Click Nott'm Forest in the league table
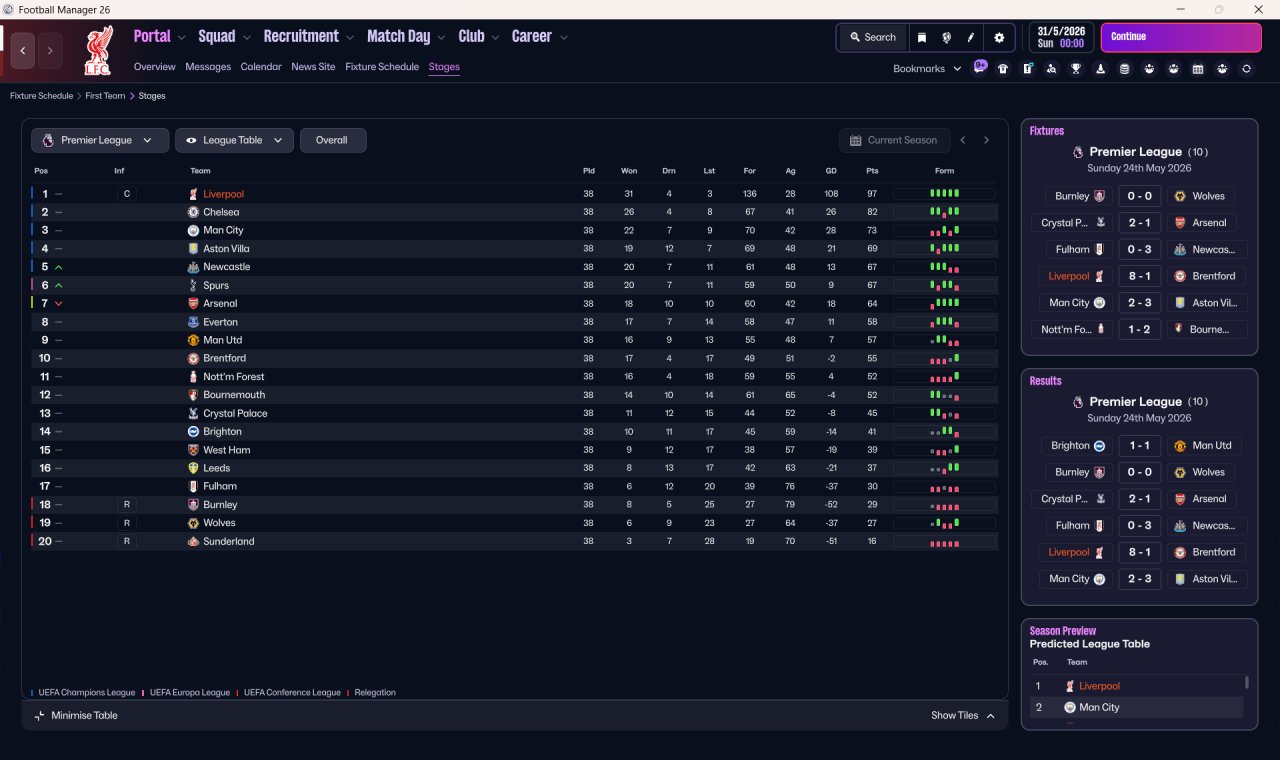 234,377
